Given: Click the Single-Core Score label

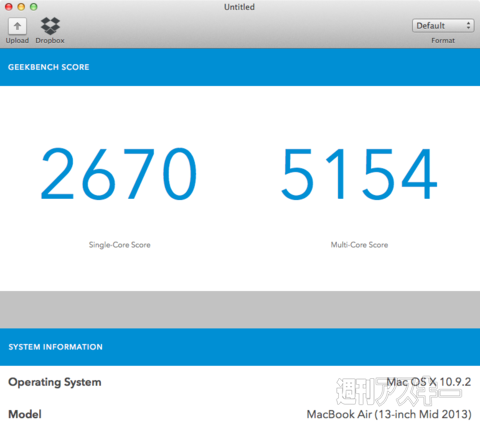Looking at the screenshot, I should [x=119, y=245].
